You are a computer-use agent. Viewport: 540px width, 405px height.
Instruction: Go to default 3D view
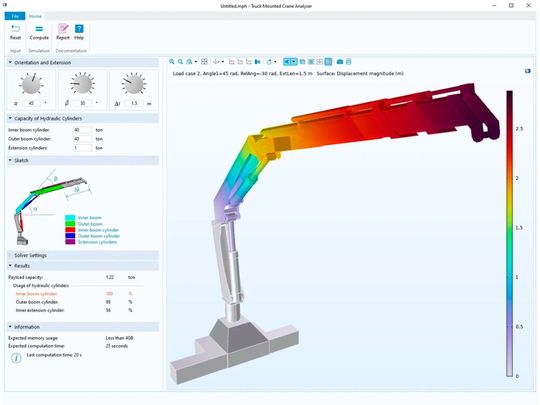pos(216,62)
